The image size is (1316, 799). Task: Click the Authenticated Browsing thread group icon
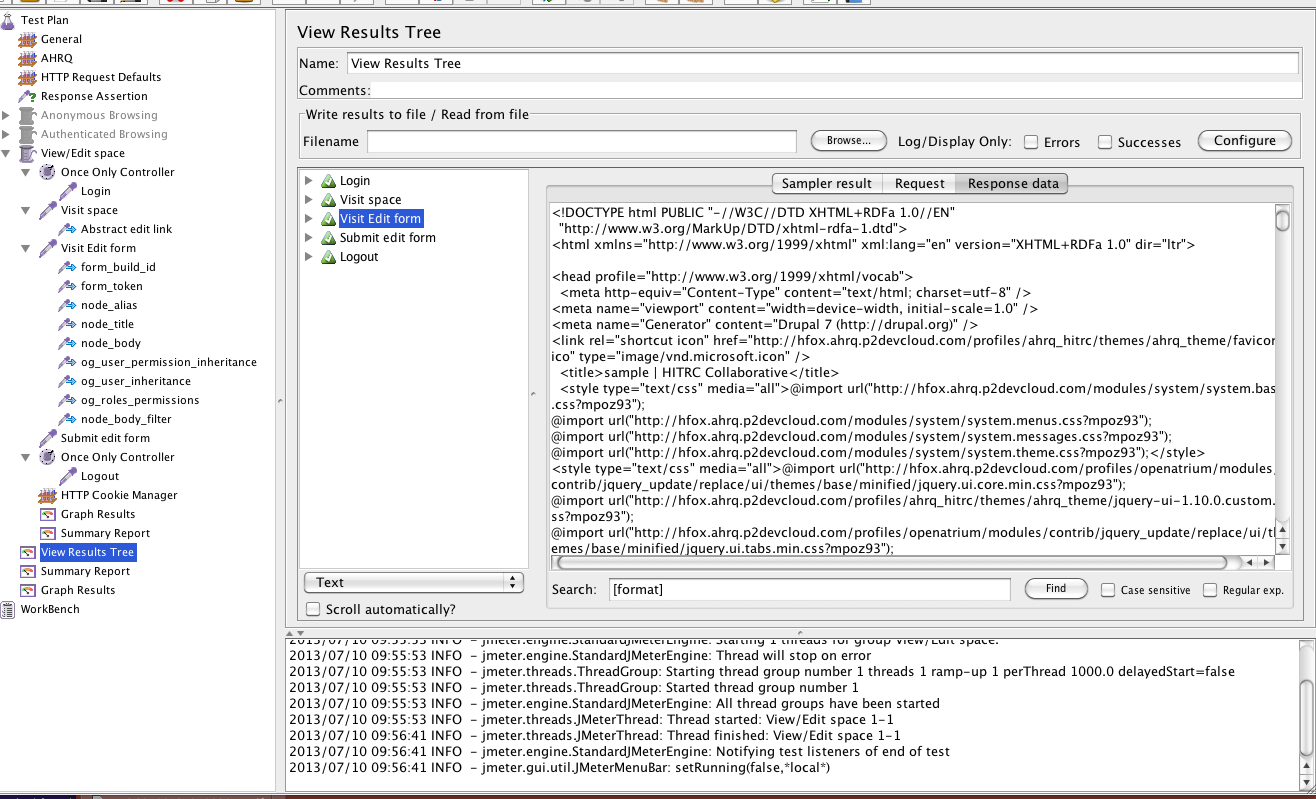pos(28,134)
